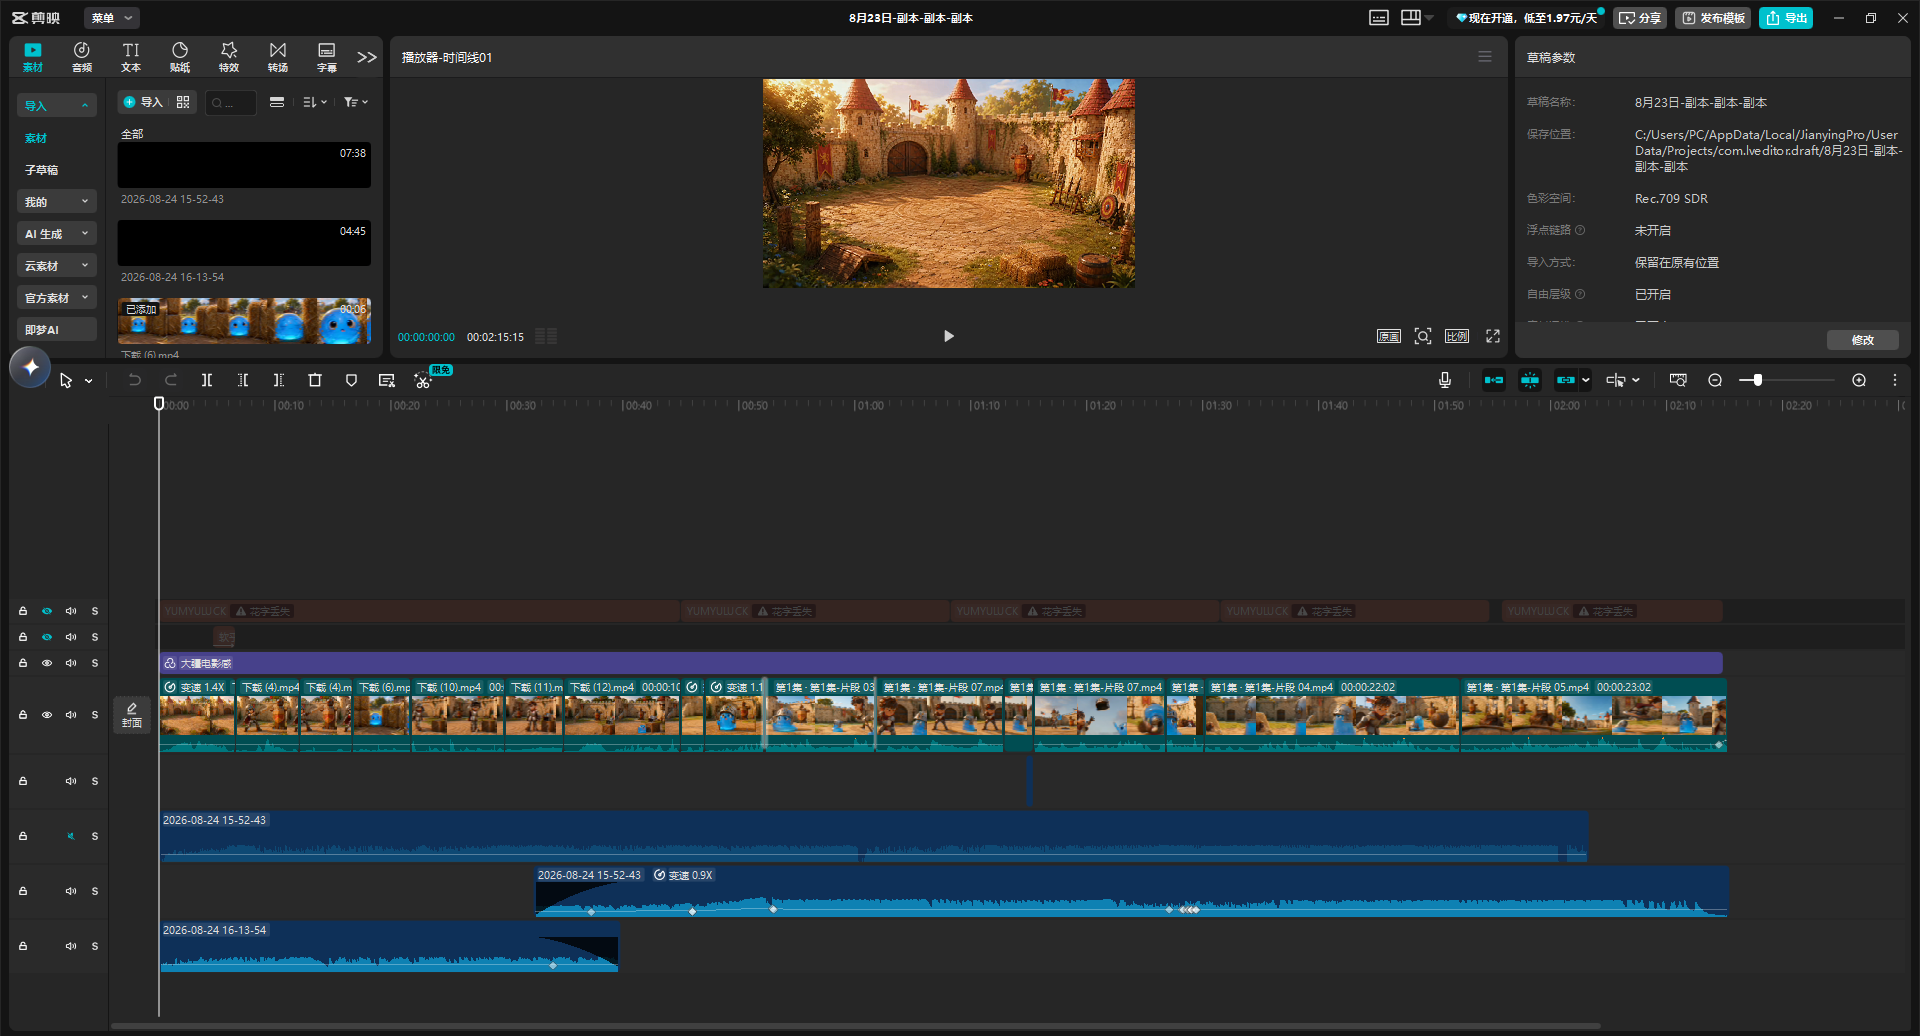This screenshot has width=1920, height=1036.
Task: Switch to the 转场 transitions tab
Action: (278, 57)
